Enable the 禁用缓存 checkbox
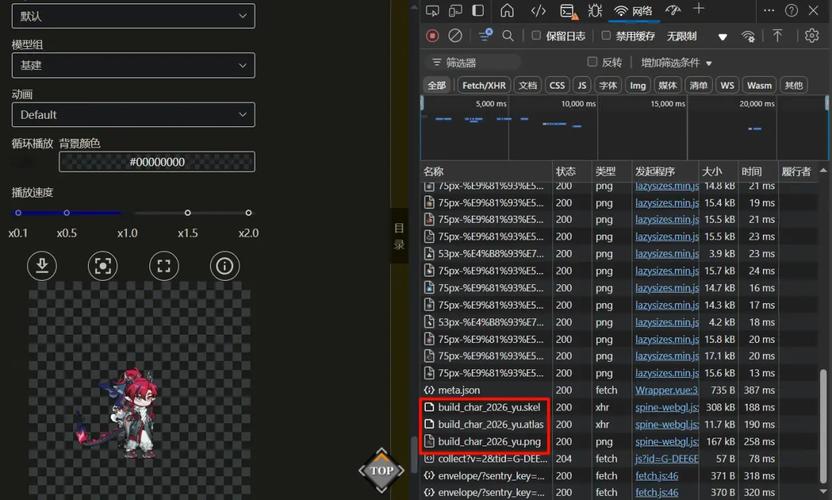The height and width of the screenshot is (500, 832). (x=606, y=36)
